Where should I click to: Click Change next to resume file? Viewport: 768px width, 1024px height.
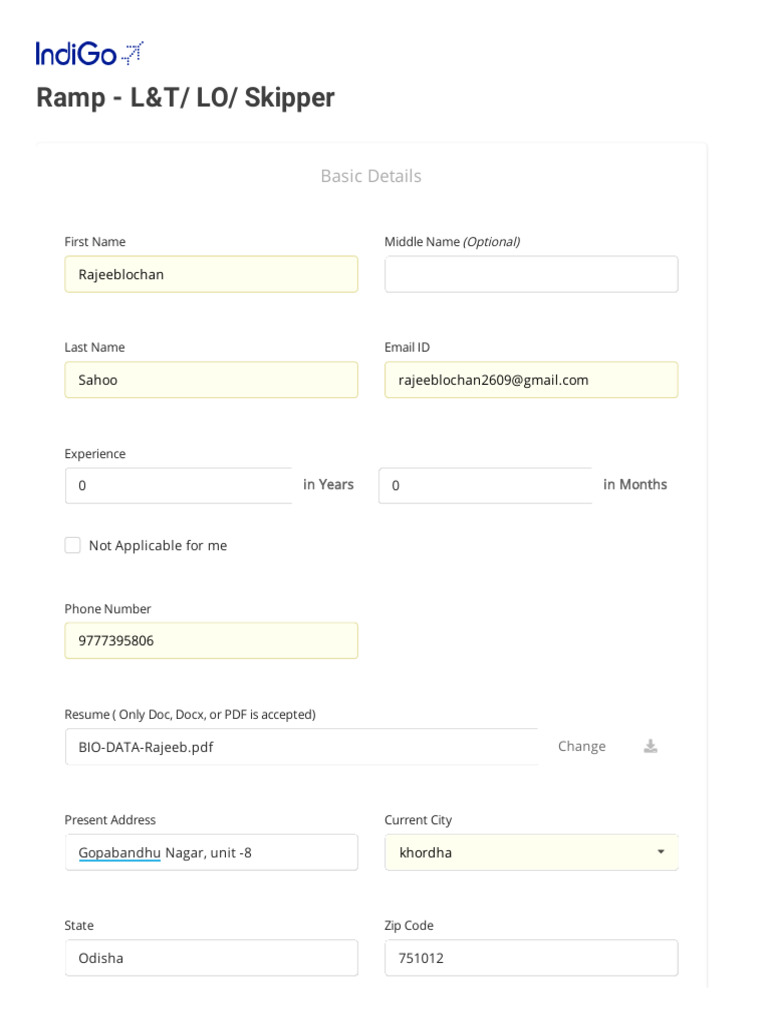pos(581,746)
